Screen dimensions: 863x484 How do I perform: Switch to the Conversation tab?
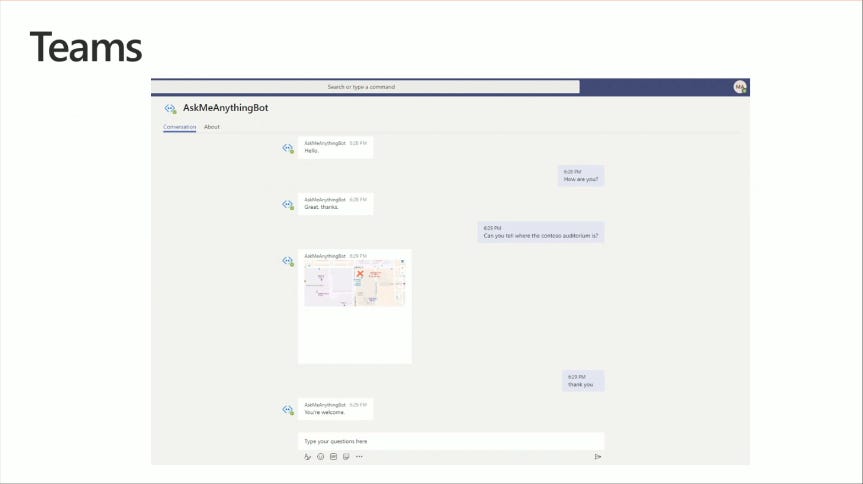pos(179,127)
